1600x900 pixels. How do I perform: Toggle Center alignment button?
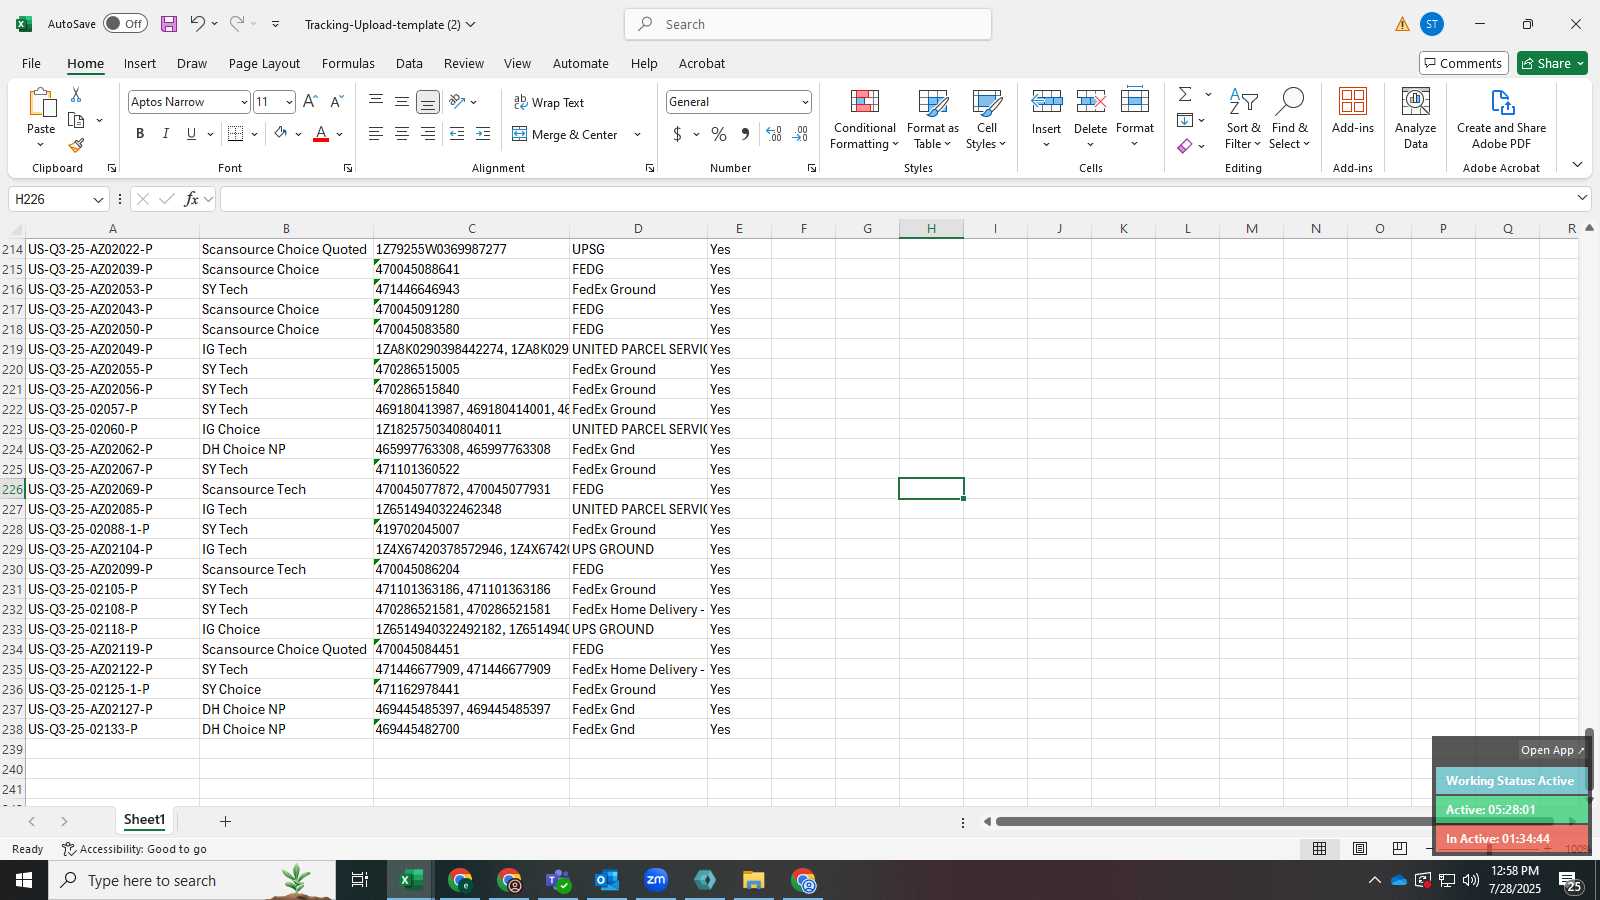(x=401, y=134)
